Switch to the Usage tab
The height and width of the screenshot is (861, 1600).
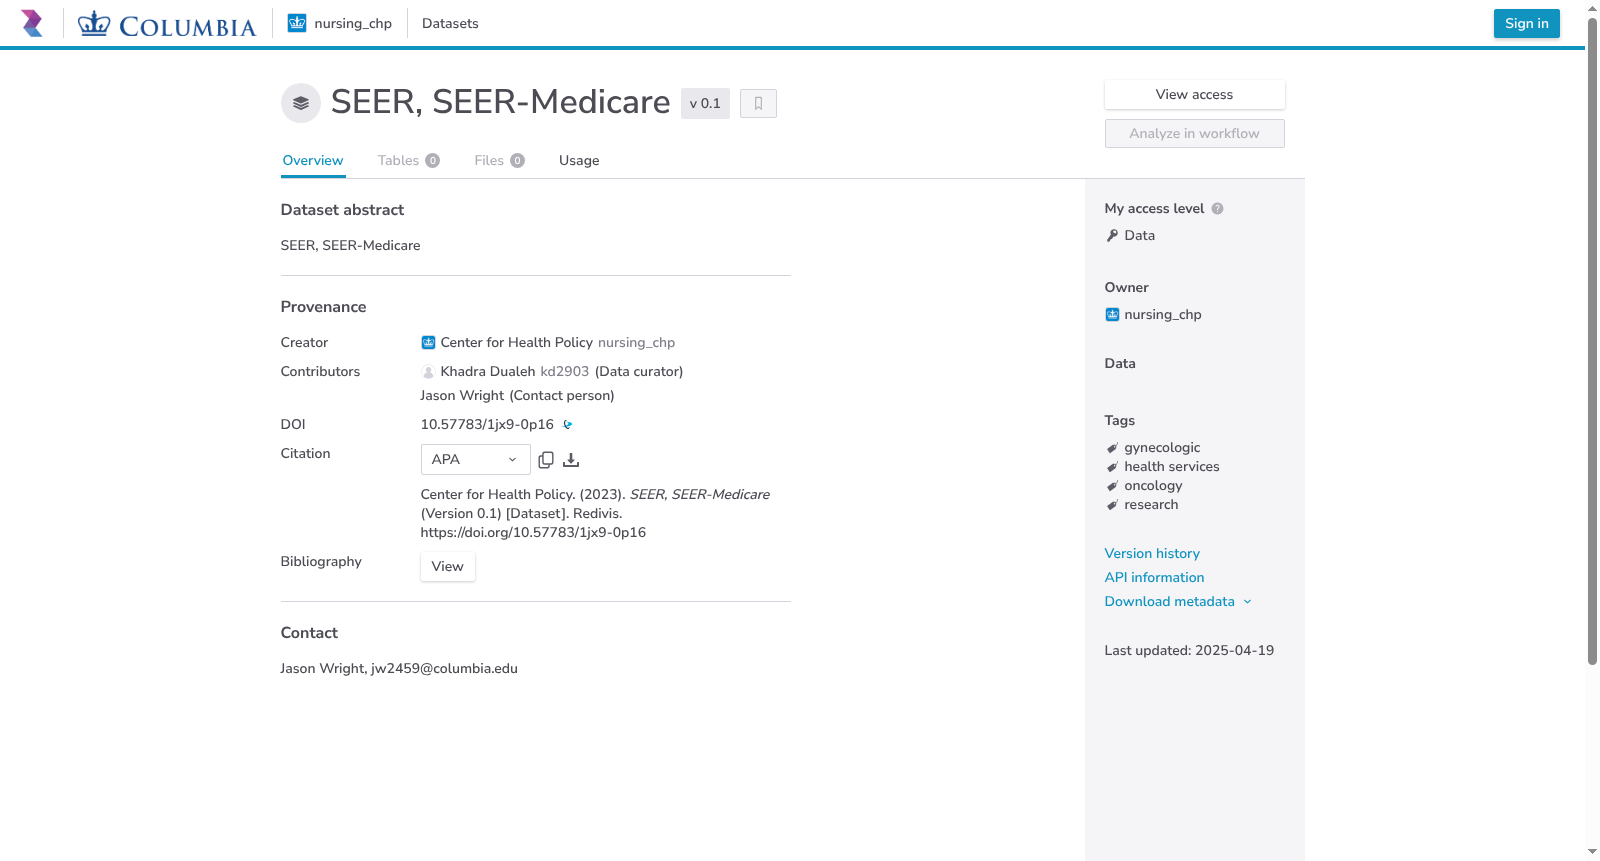click(579, 160)
